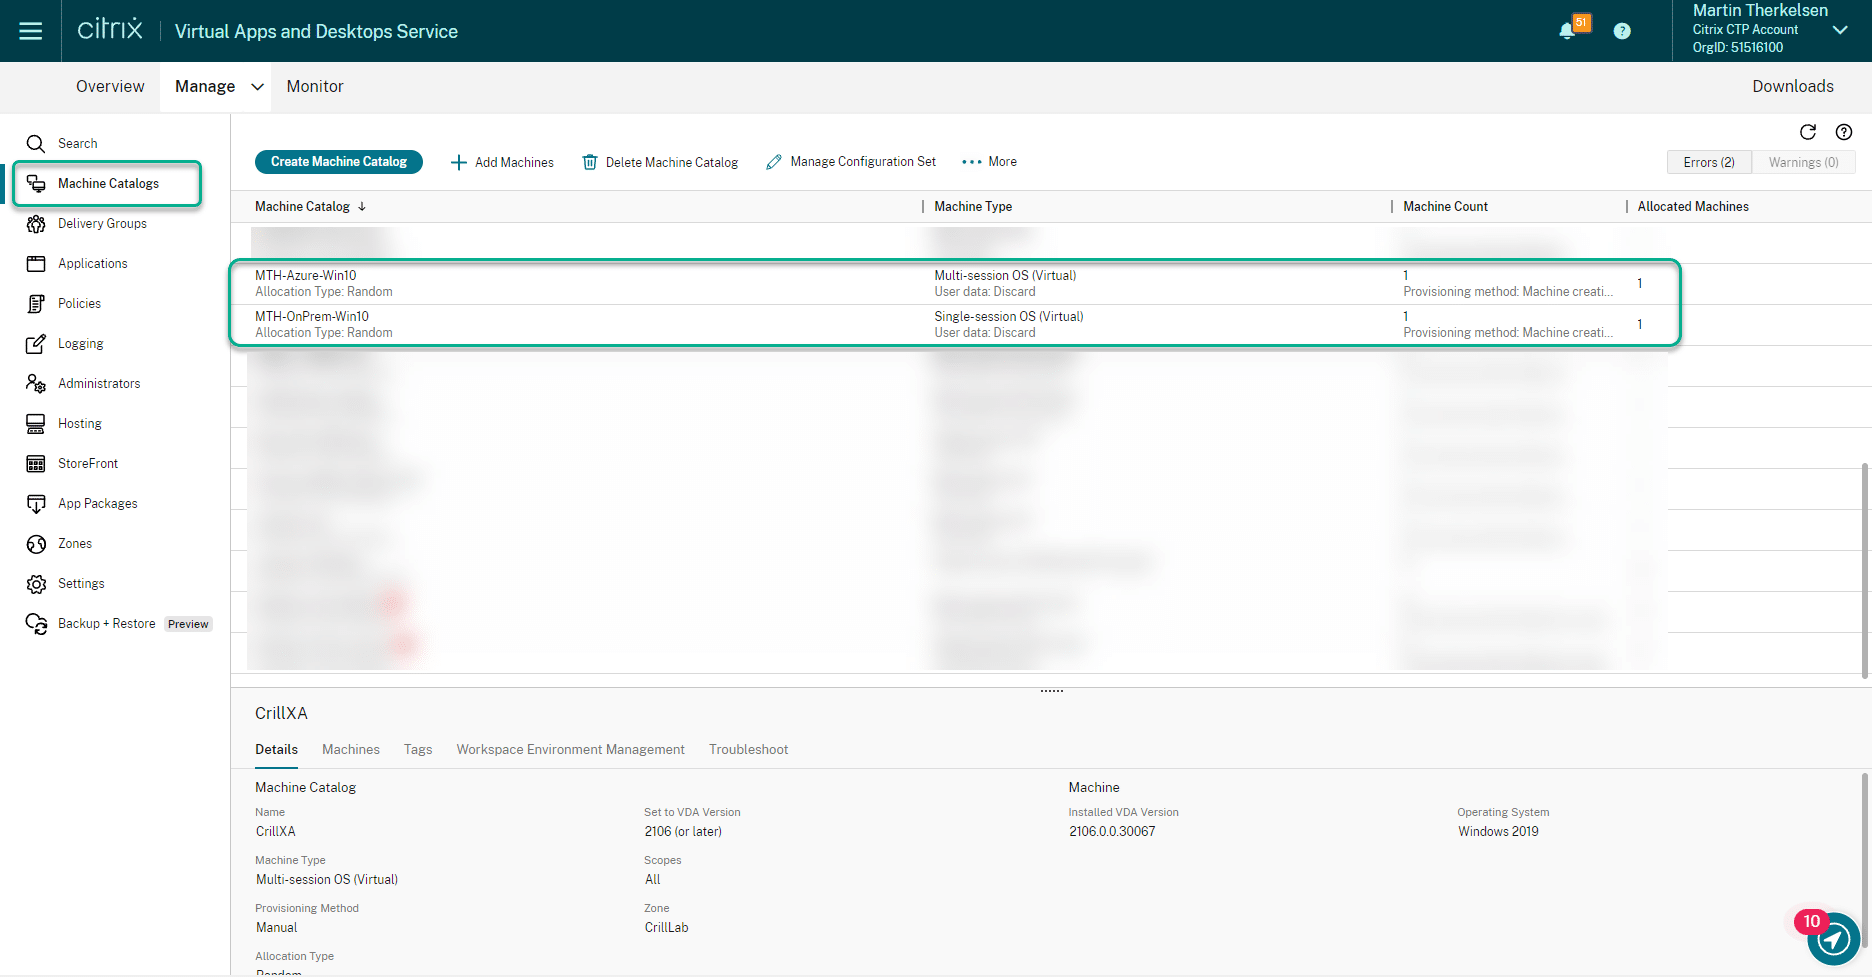The width and height of the screenshot is (1872, 977).
Task: Open the Workspace Environment Management tab
Action: point(570,750)
